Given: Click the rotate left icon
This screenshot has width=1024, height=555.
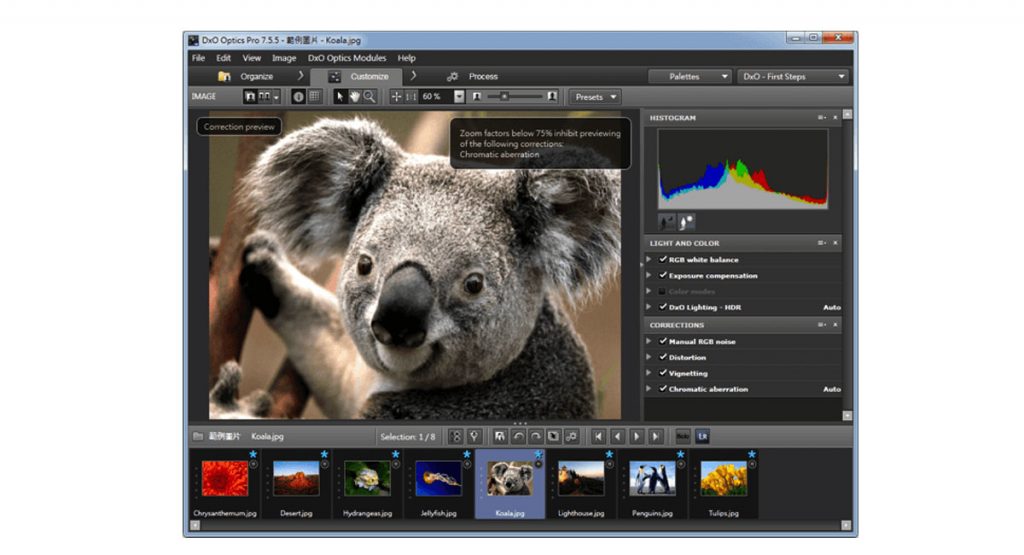Looking at the screenshot, I should click(x=518, y=436).
